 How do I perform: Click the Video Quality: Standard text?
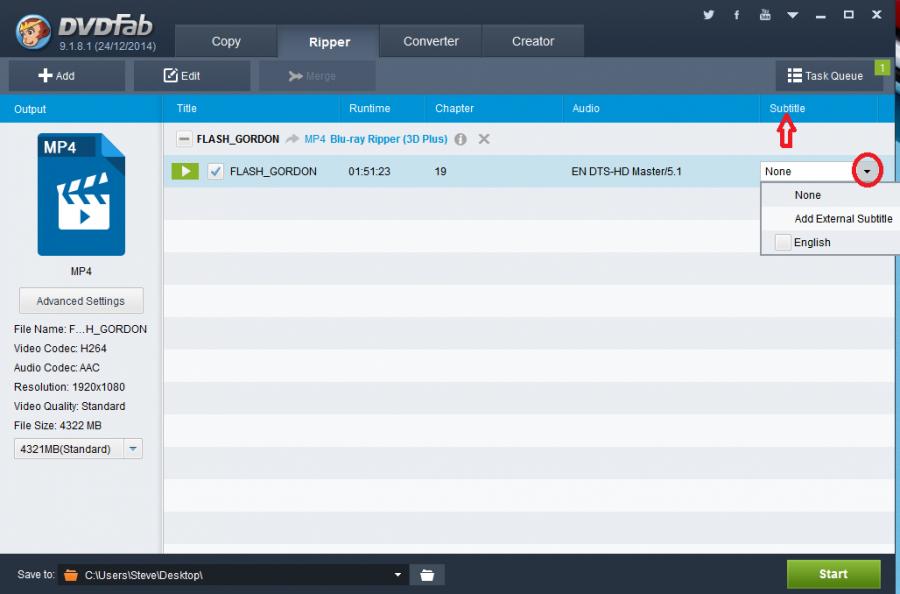point(69,406)
